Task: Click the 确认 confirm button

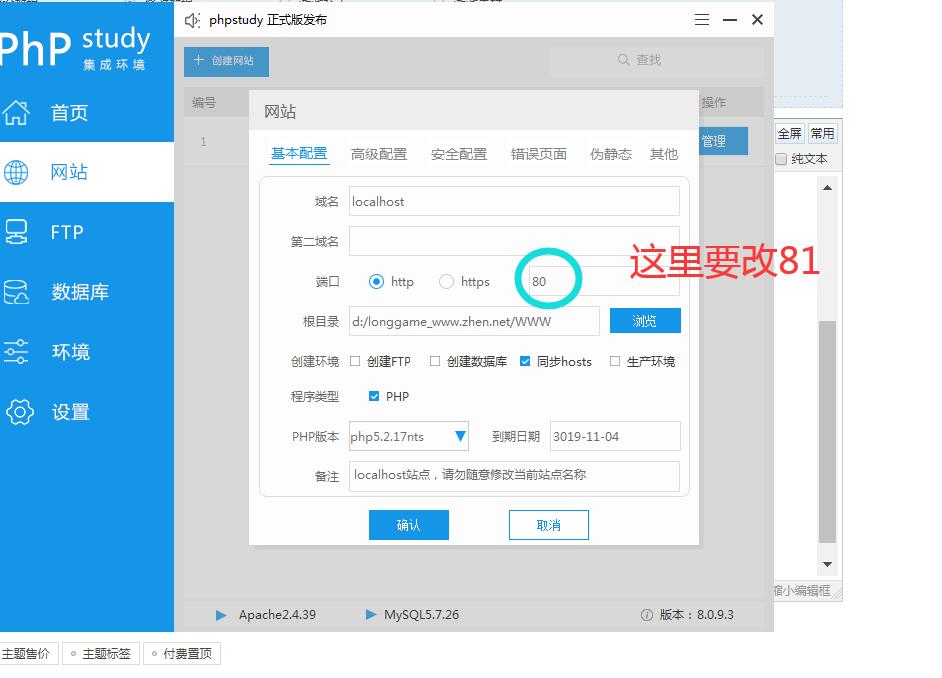Action: click(x=409, y=525)
